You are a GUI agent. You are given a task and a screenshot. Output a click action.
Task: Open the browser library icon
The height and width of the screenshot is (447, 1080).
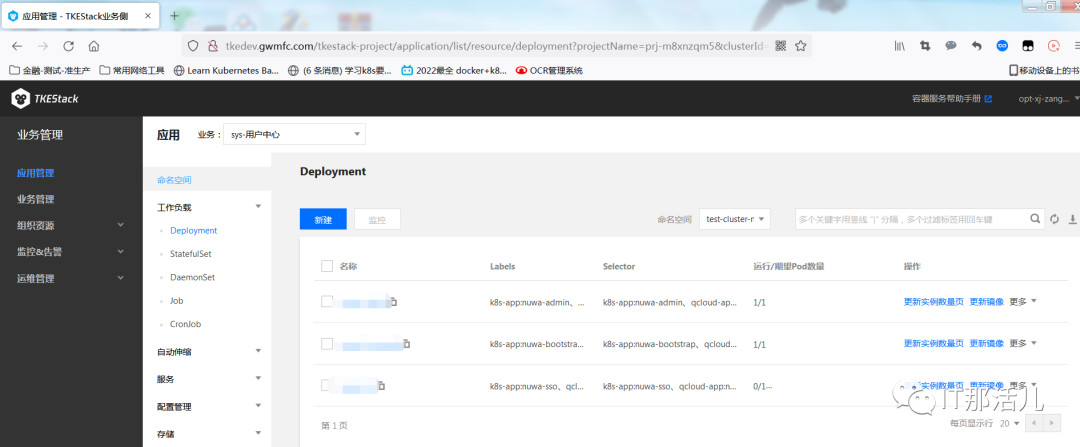point(900,46)
